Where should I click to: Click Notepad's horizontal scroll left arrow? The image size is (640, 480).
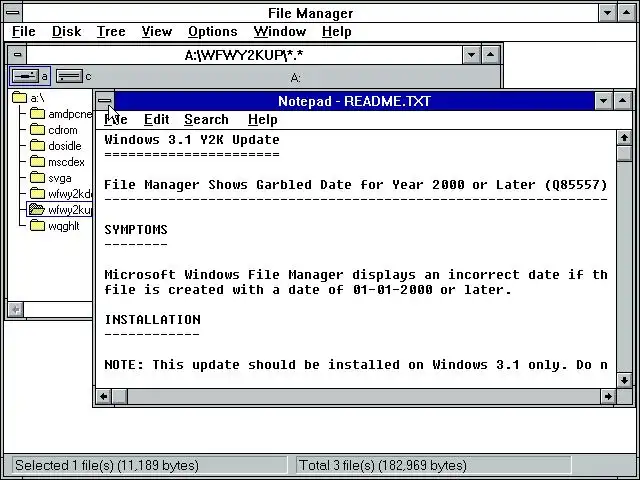click(x=104, y=396)
